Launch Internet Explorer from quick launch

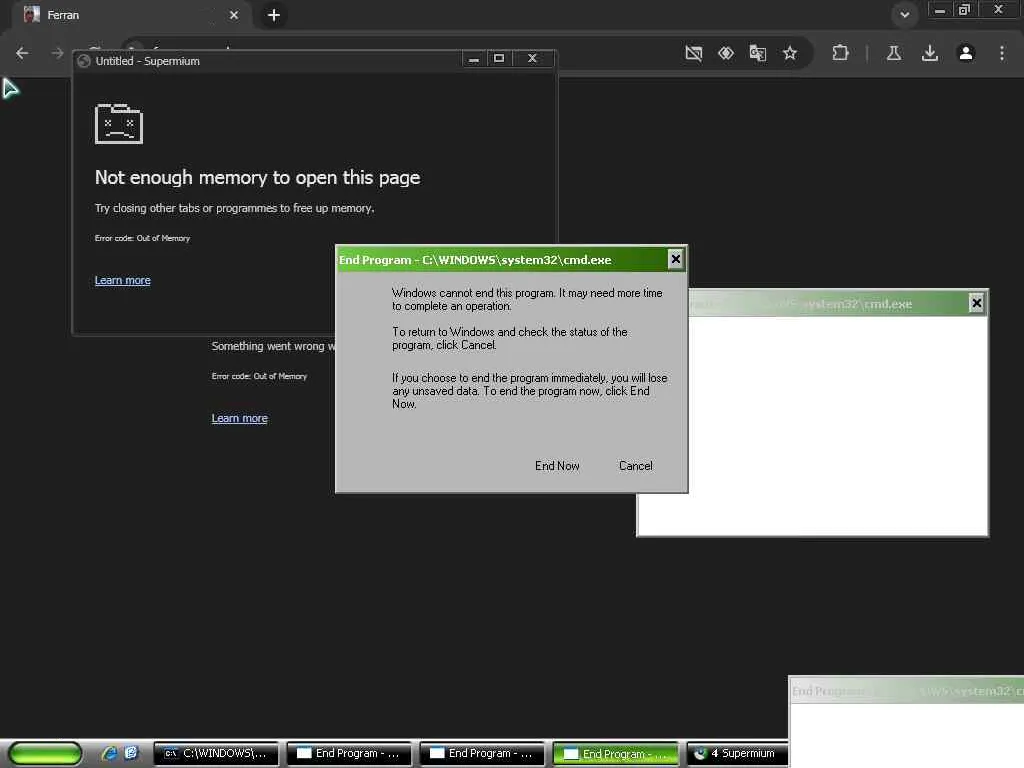tap(110, 753)
